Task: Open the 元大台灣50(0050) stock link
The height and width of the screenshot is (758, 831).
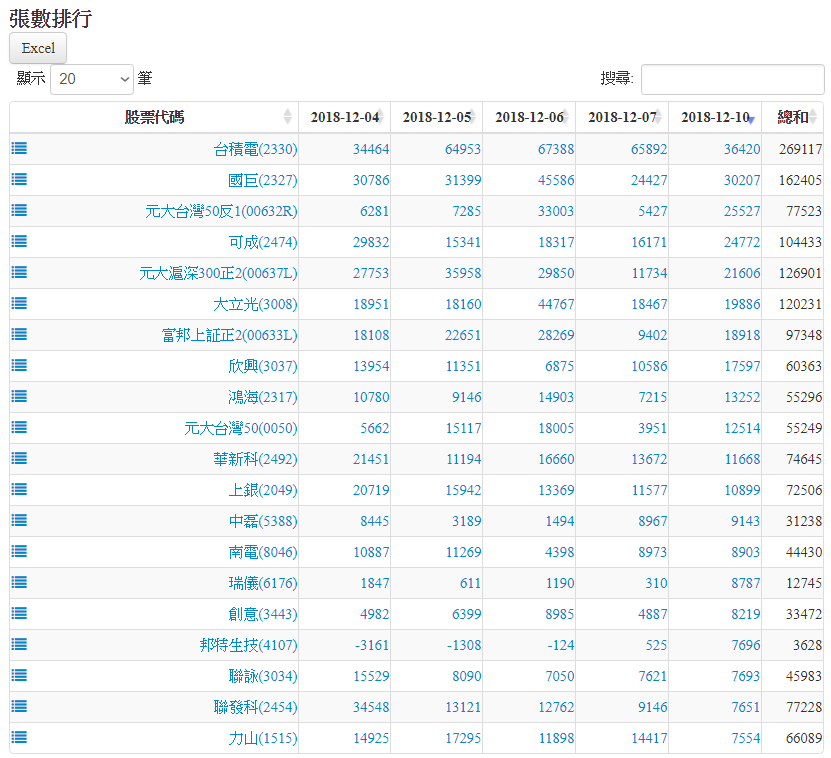Action: (240, 428)
